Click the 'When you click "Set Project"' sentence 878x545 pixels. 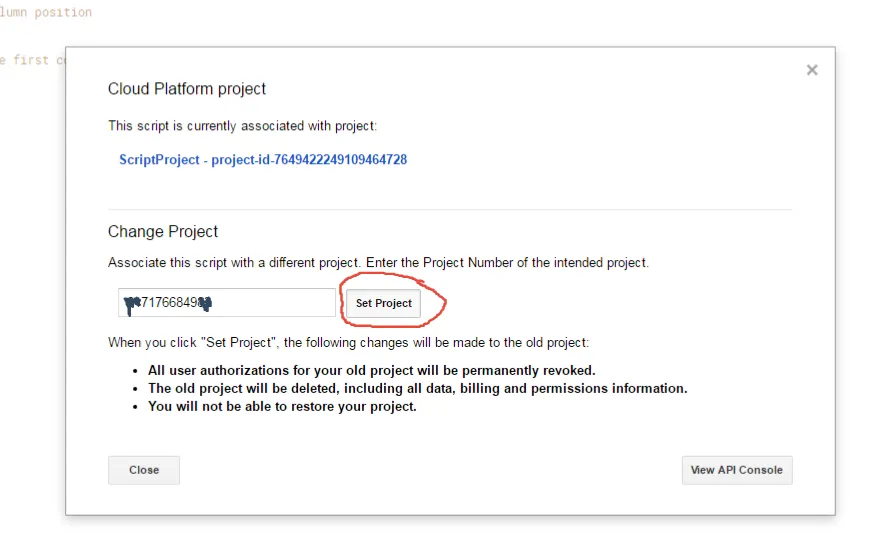click(348, 342)
